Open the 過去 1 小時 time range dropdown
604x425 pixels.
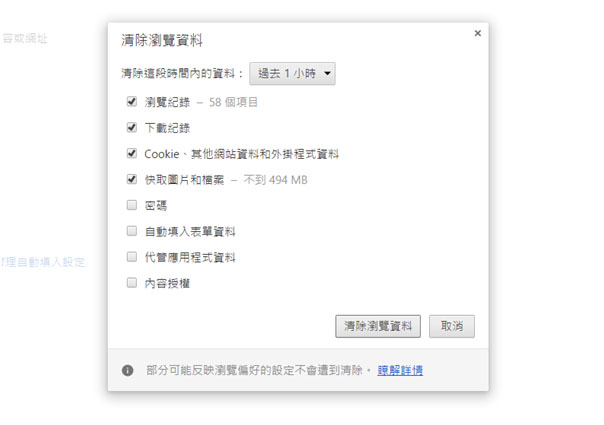coord(292,74)
